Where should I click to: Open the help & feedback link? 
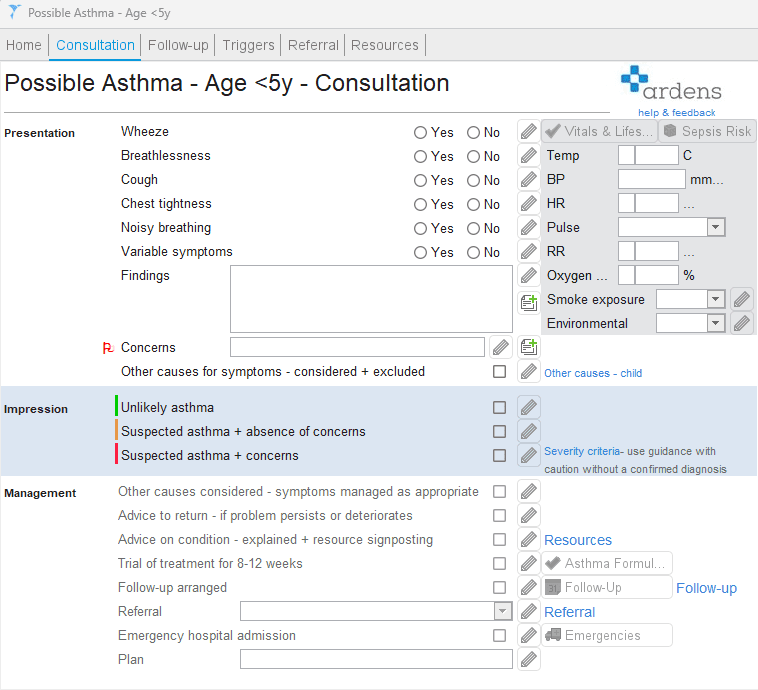[676, 113]
